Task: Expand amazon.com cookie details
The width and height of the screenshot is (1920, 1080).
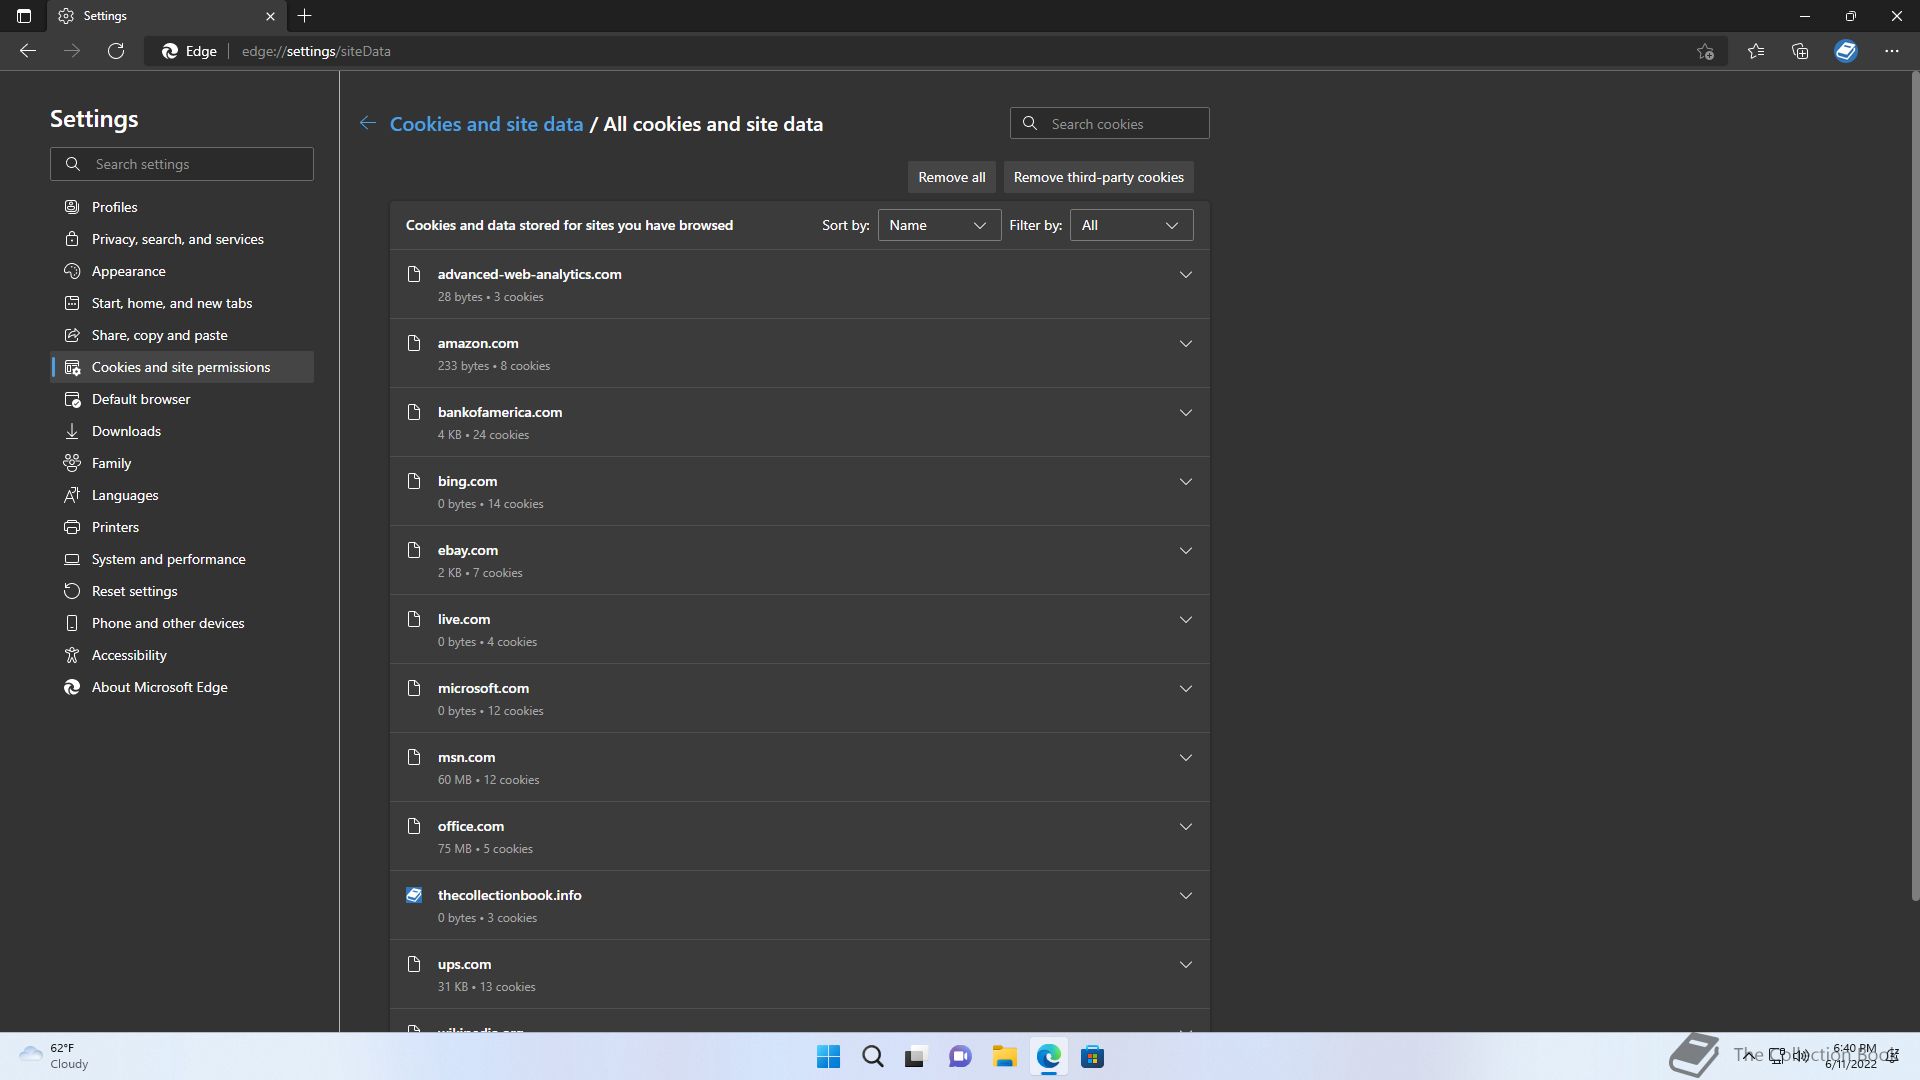Action: [x=1185, y=343]
